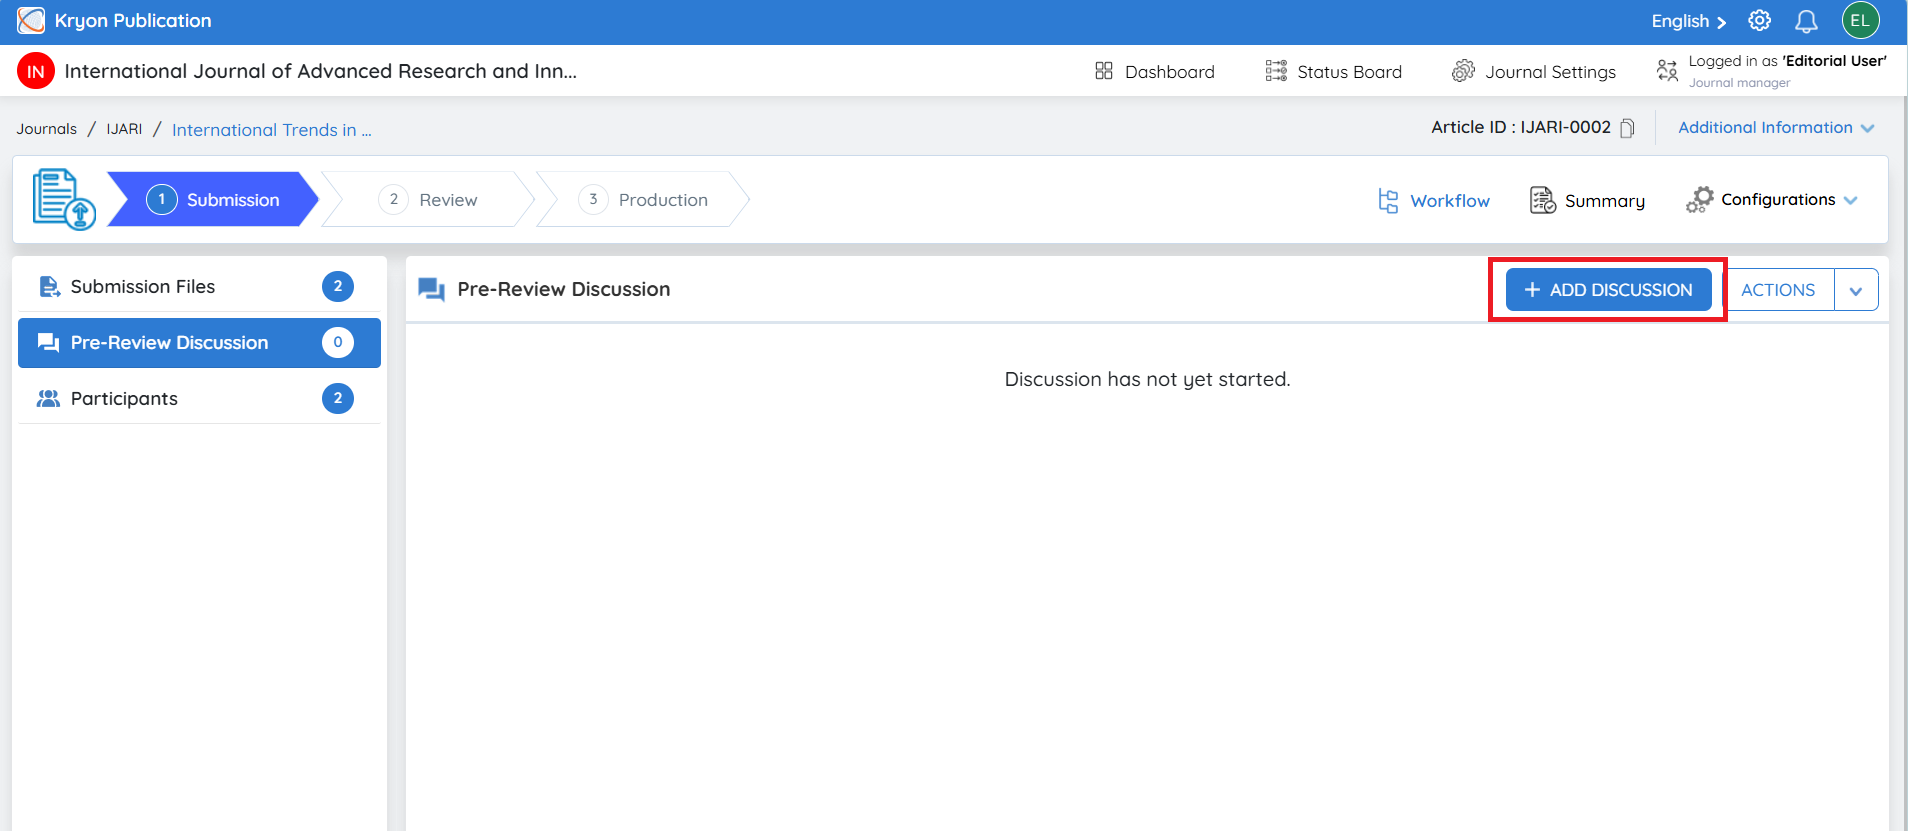Open the notifications bell
This screenshot has width=1908, height=831.
(x=1806, y=21)
